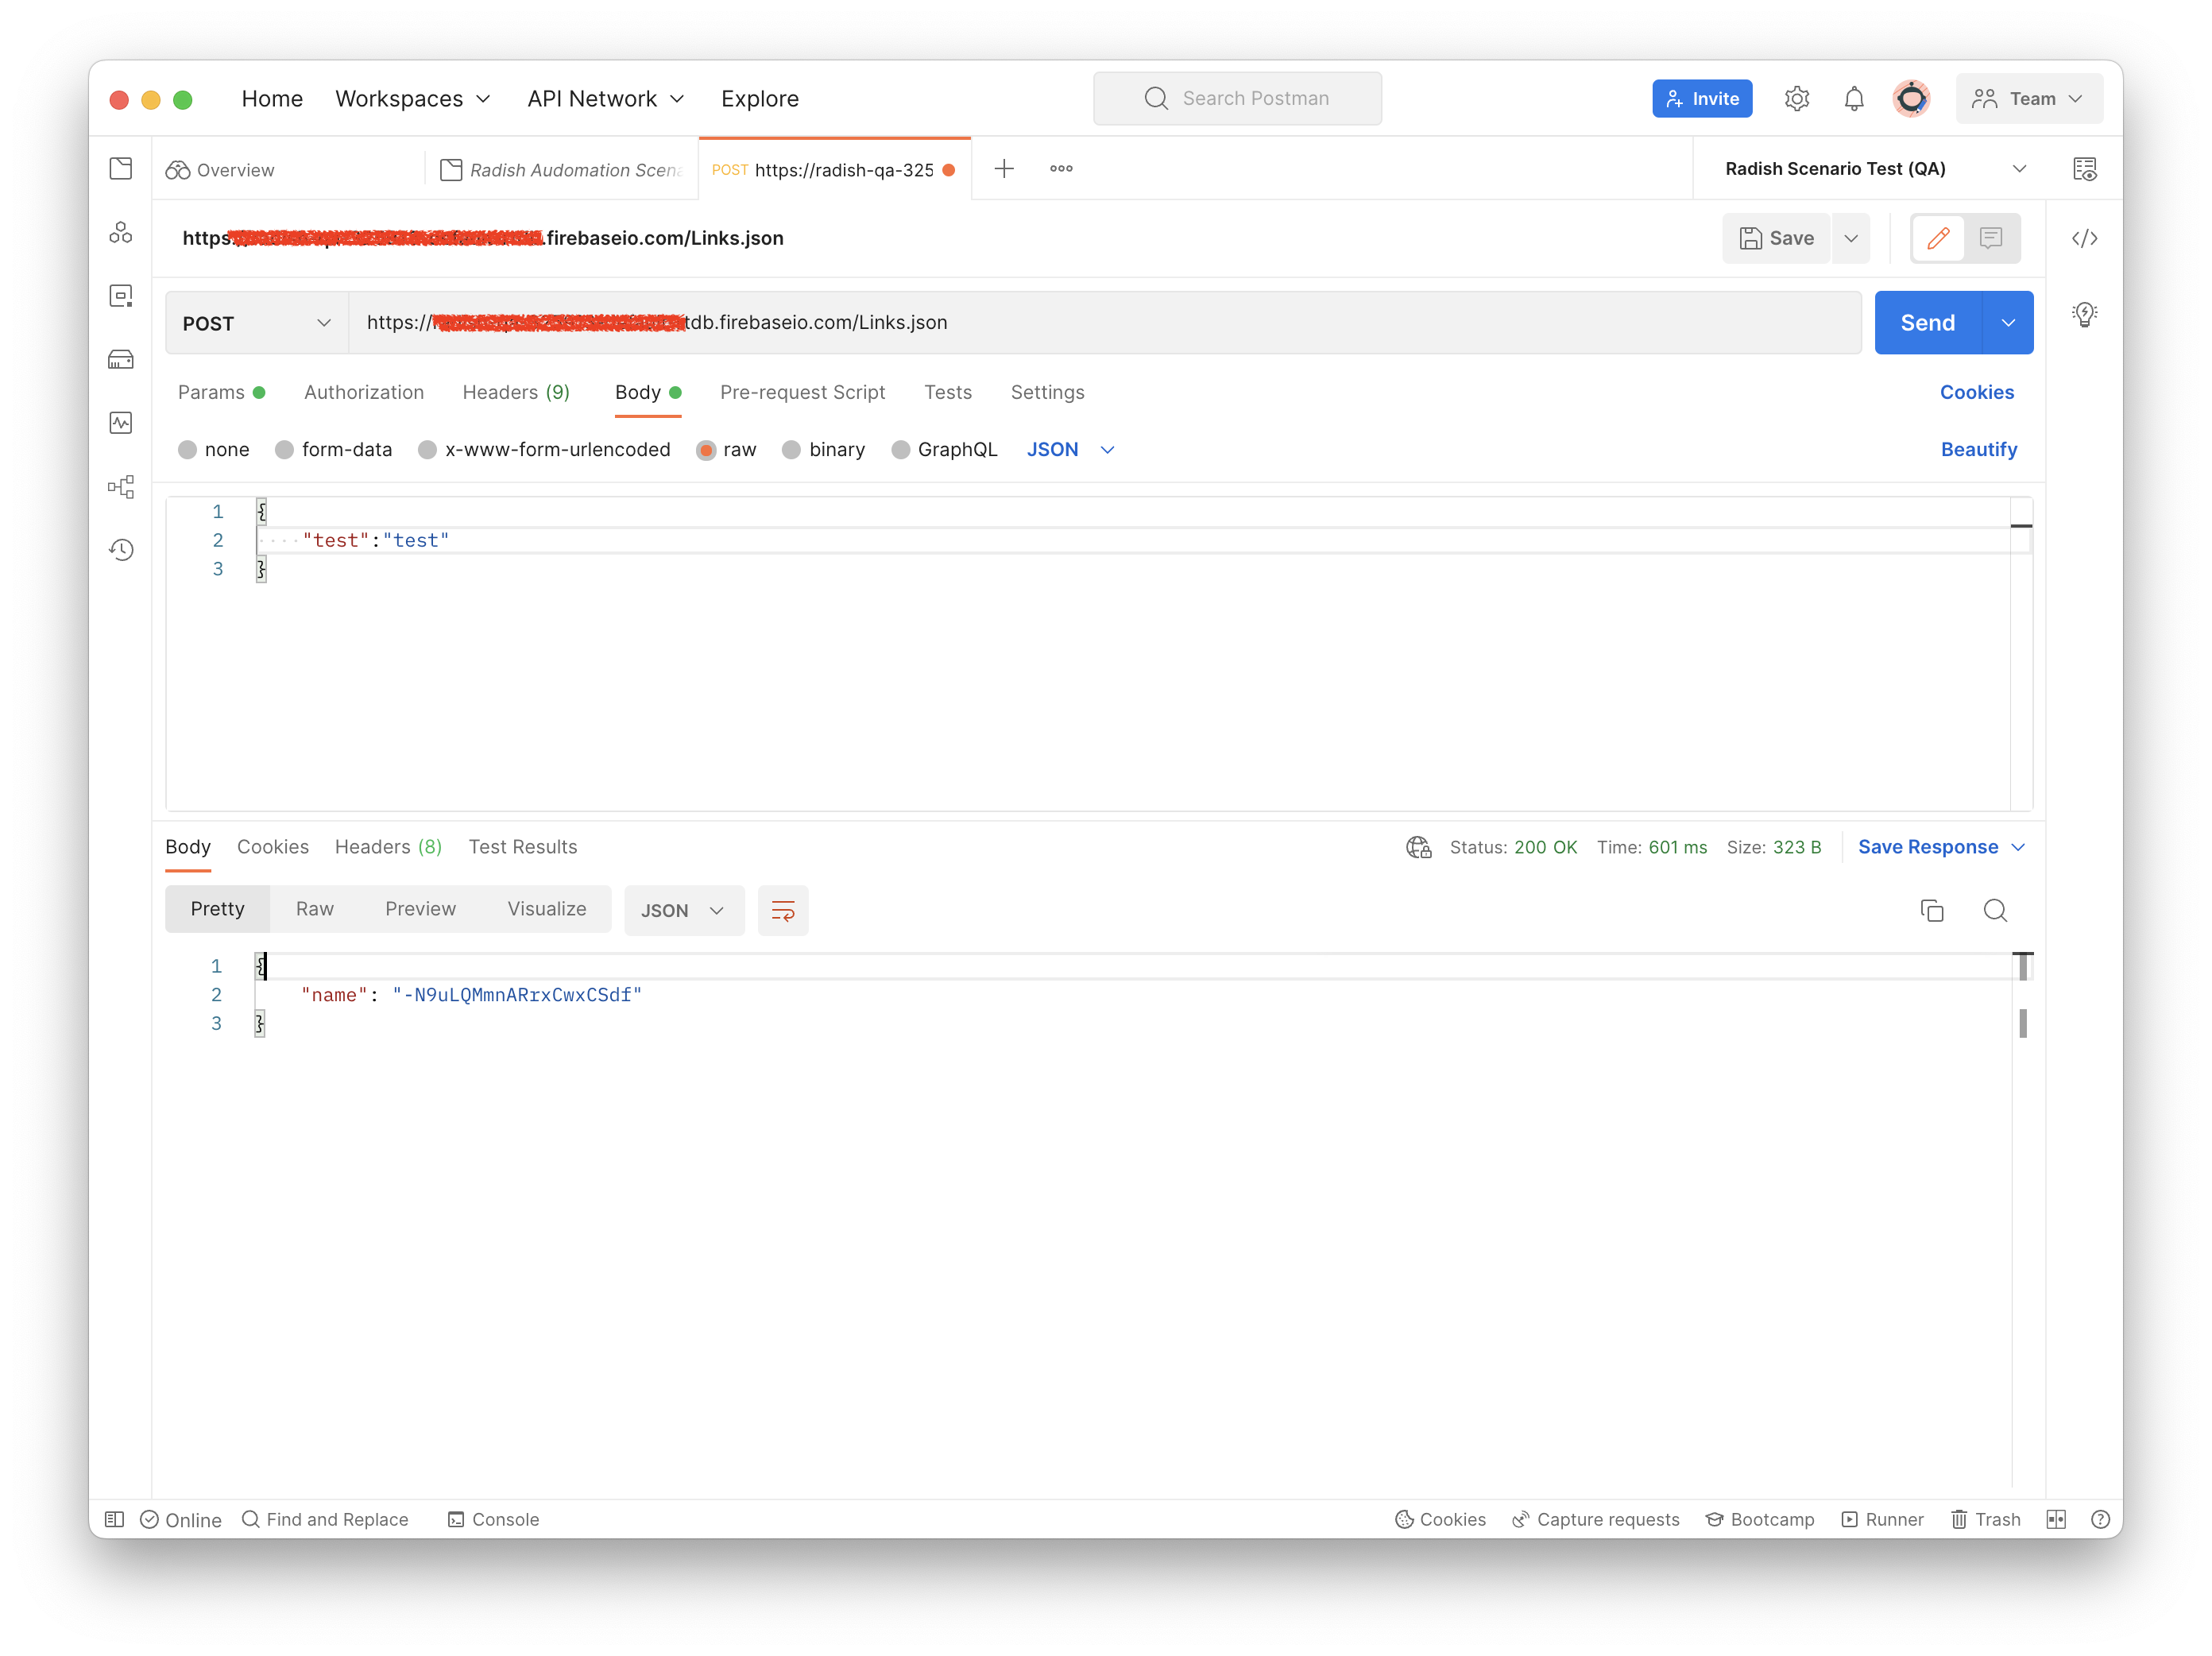
Task: Expand the API Network menu
Action: (606, 98)
